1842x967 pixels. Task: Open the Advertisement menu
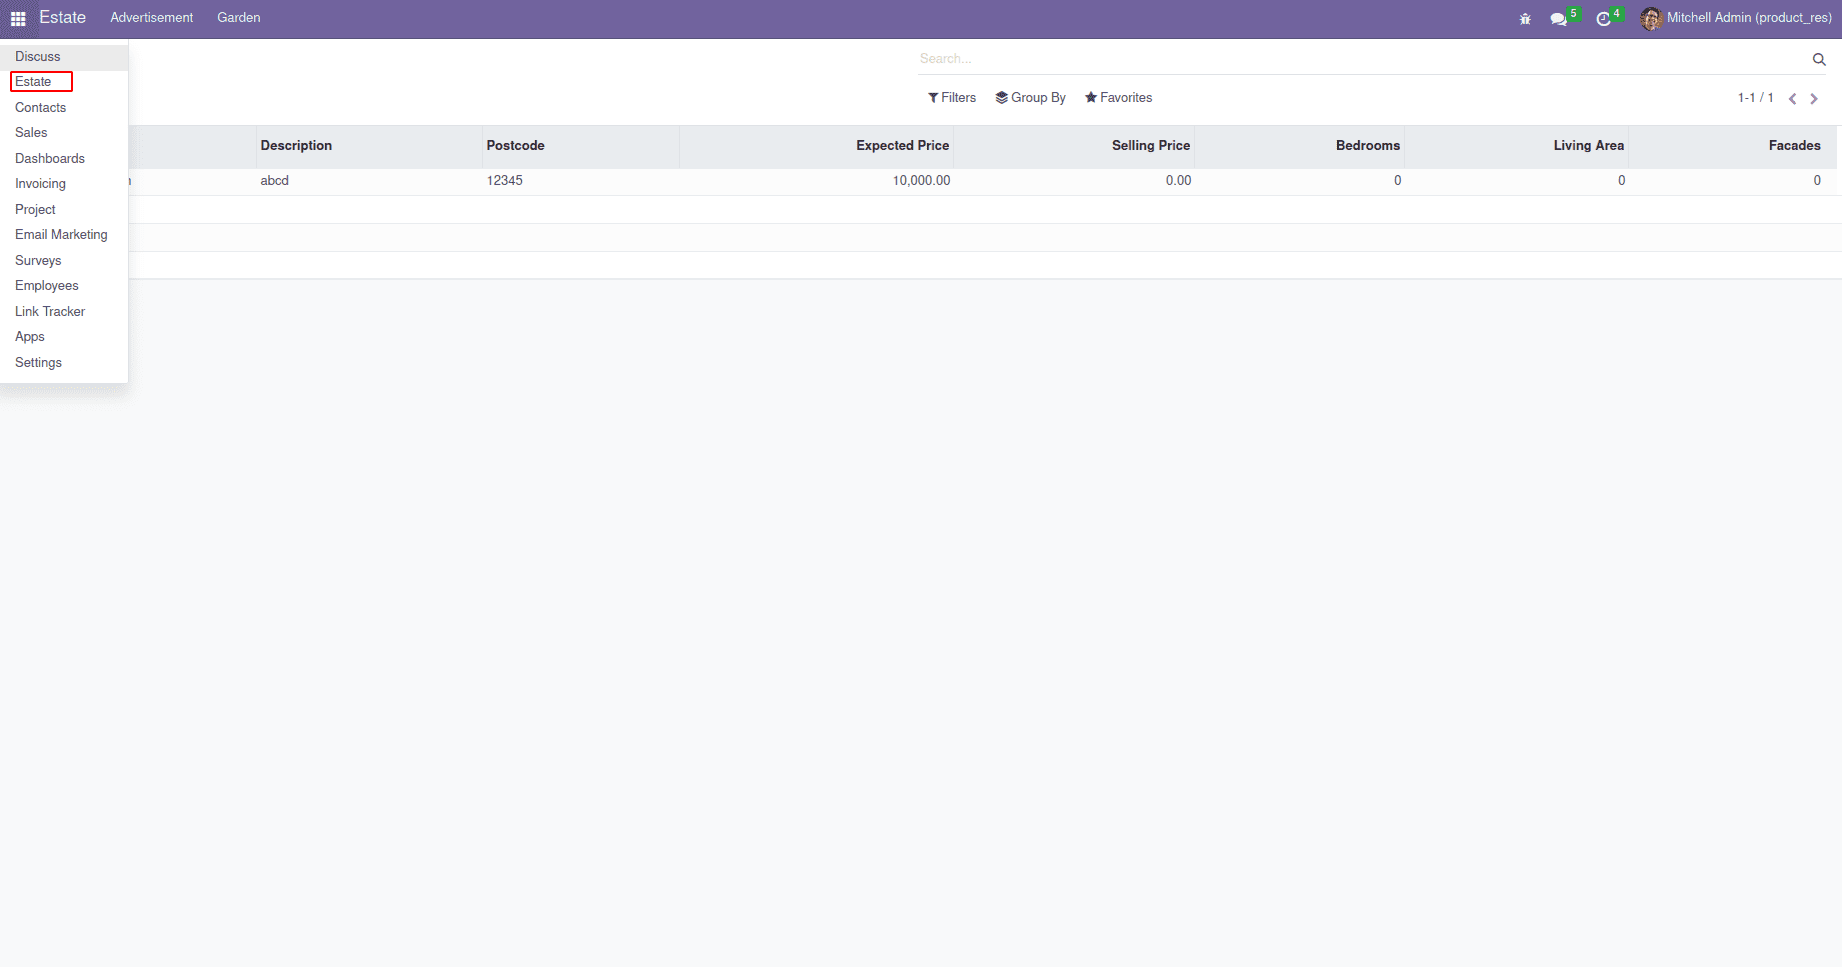click(152, 18)
